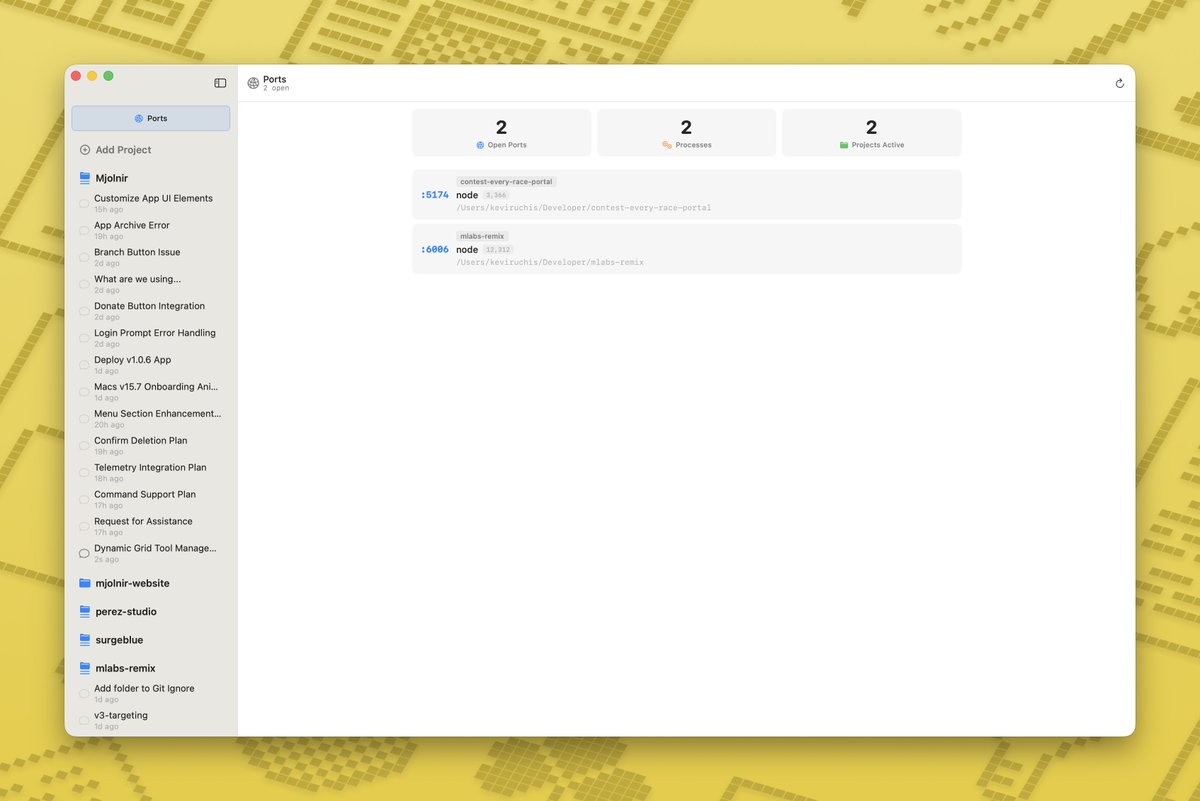The image size is (1200, 801).
Task: Click chat bubble icon beside Request for Assistance
Action: [x=84, y=528]
